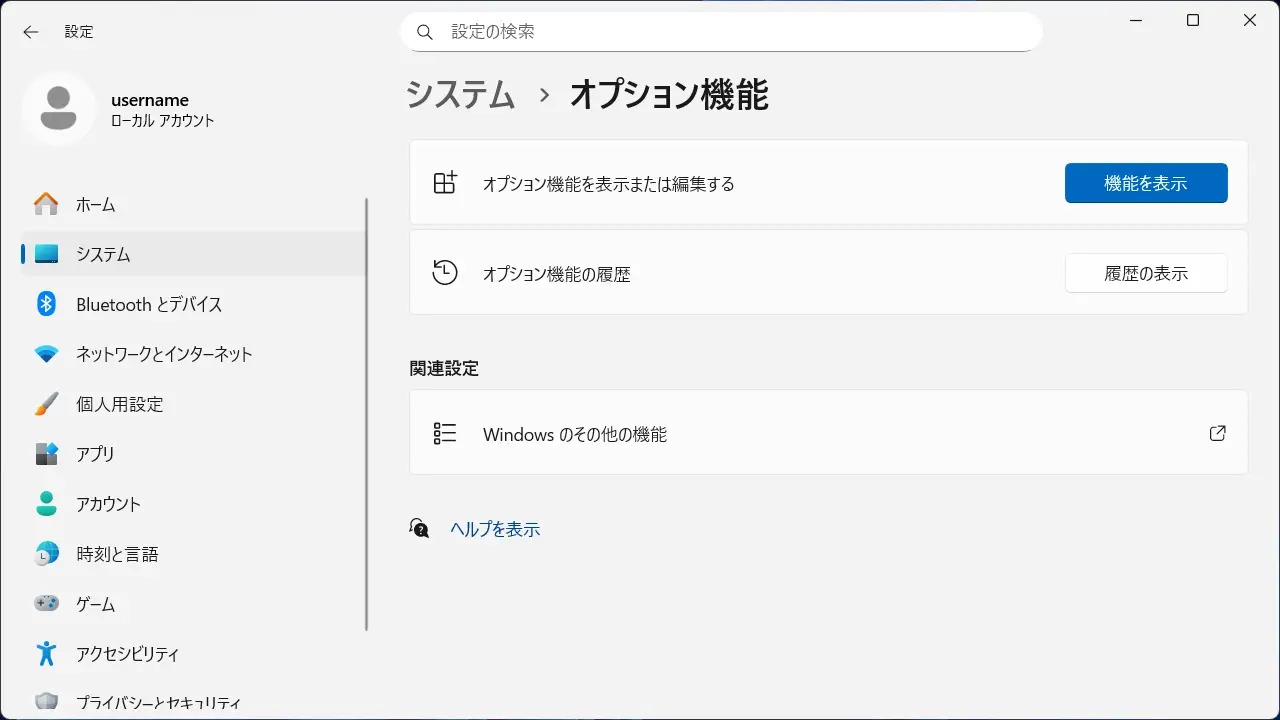Click the ゲーム controller icon
1280x720 pixels.
click(x=46, y=604)
